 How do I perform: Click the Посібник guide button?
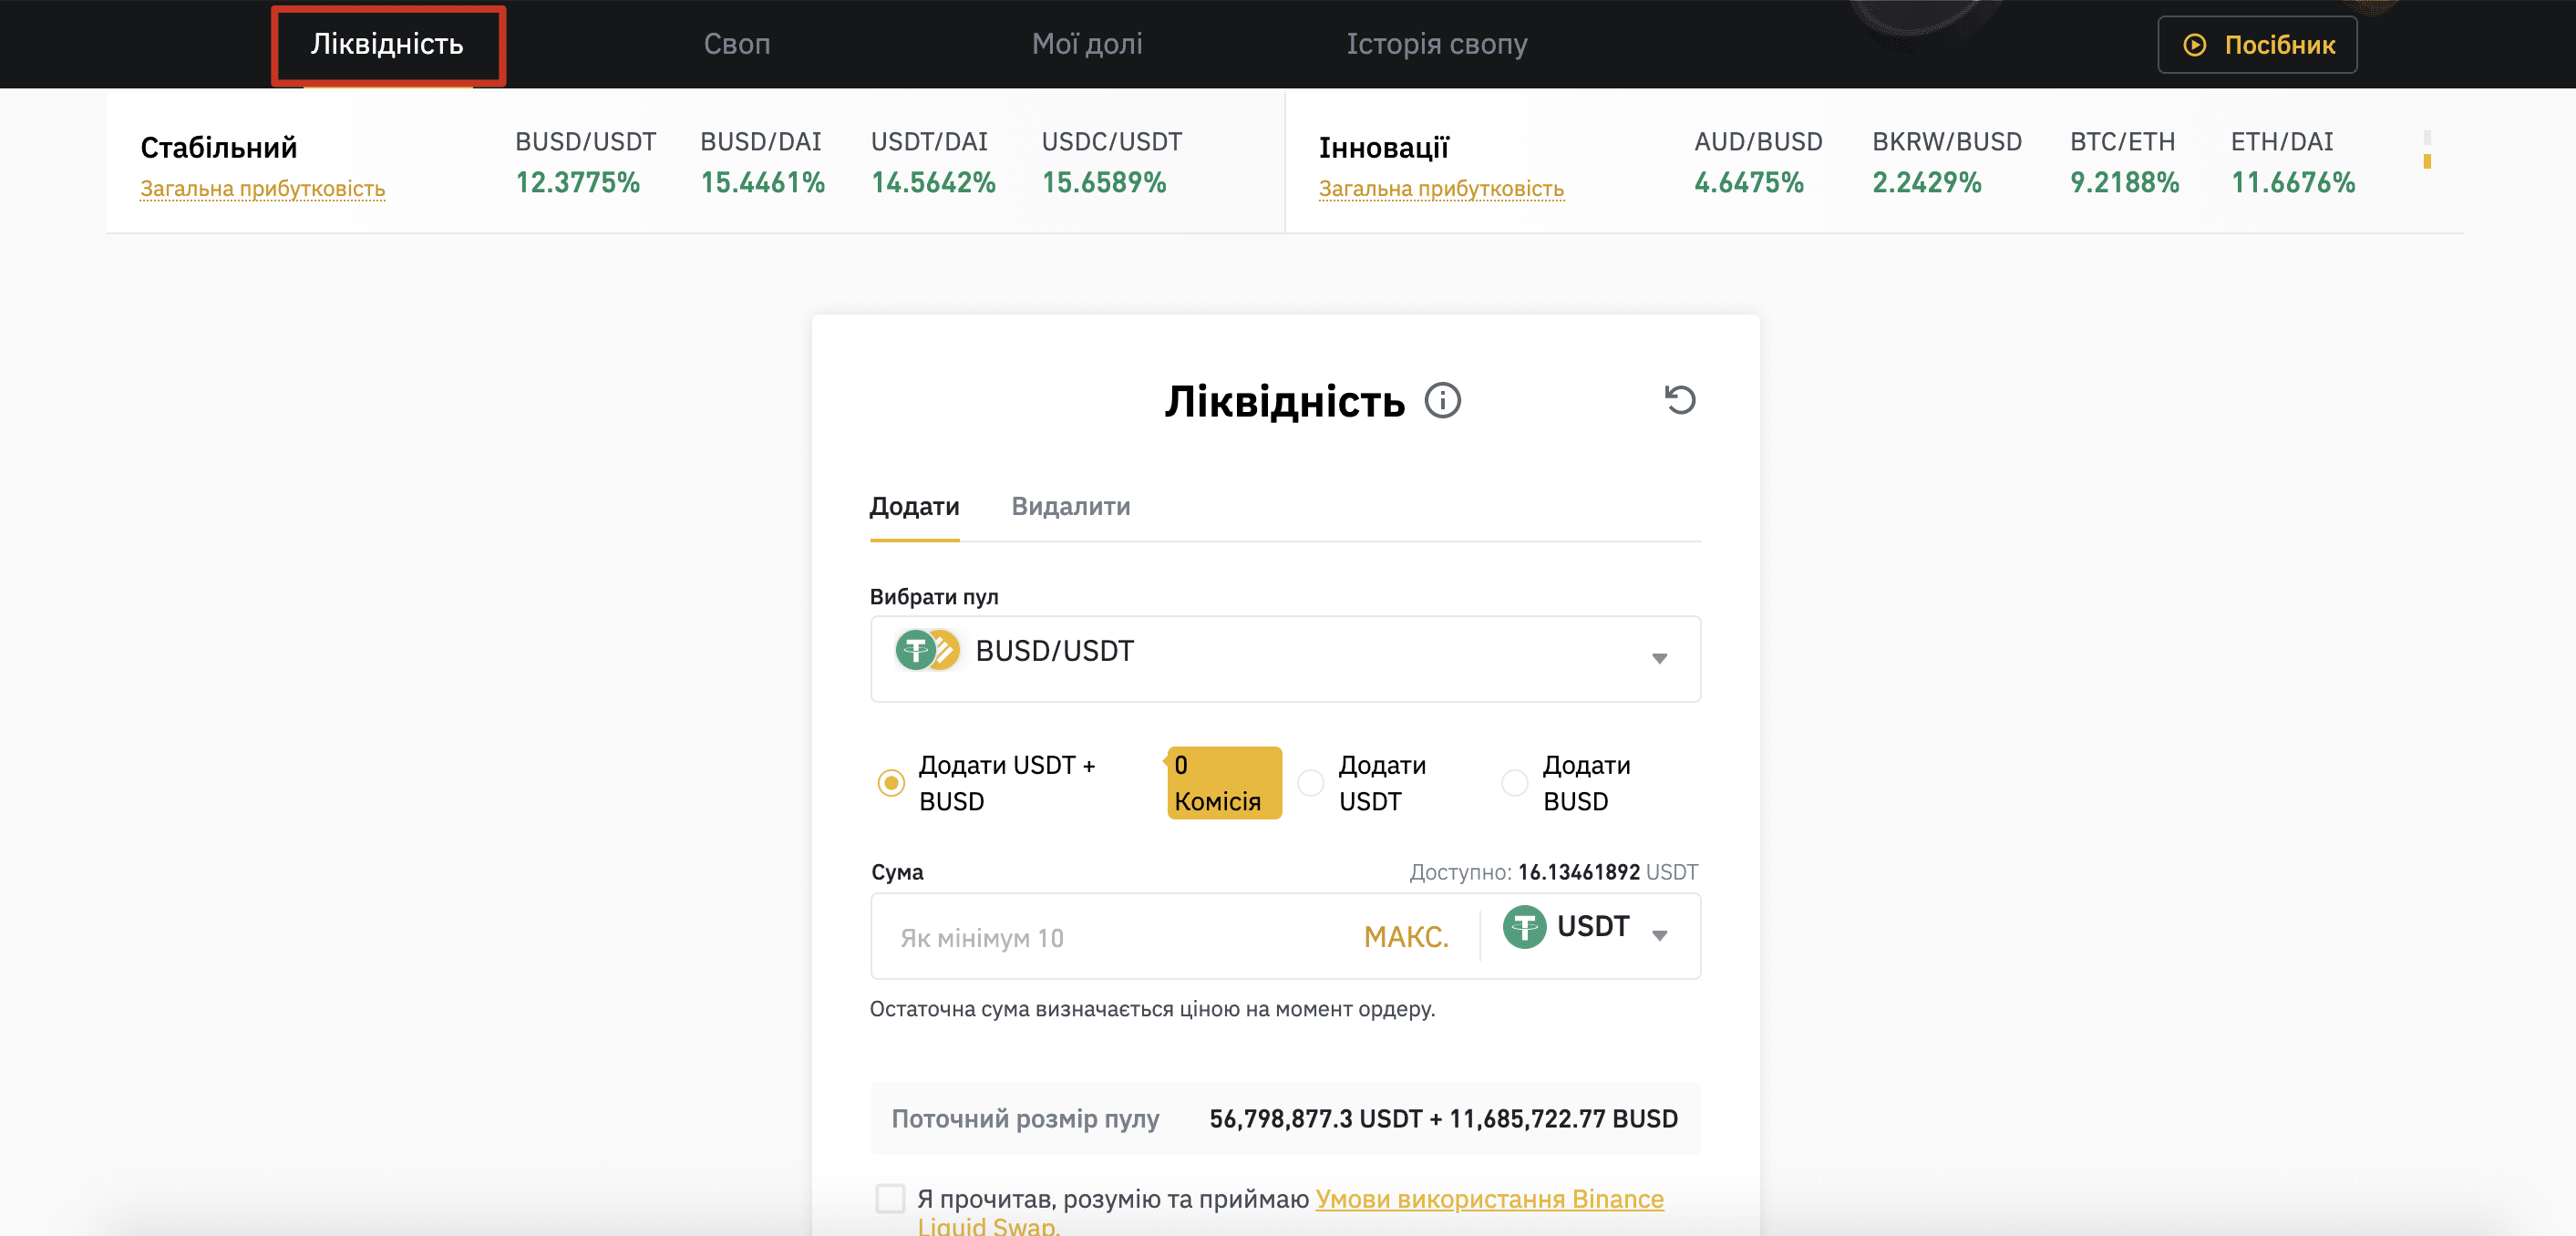tap(2257, 45)
